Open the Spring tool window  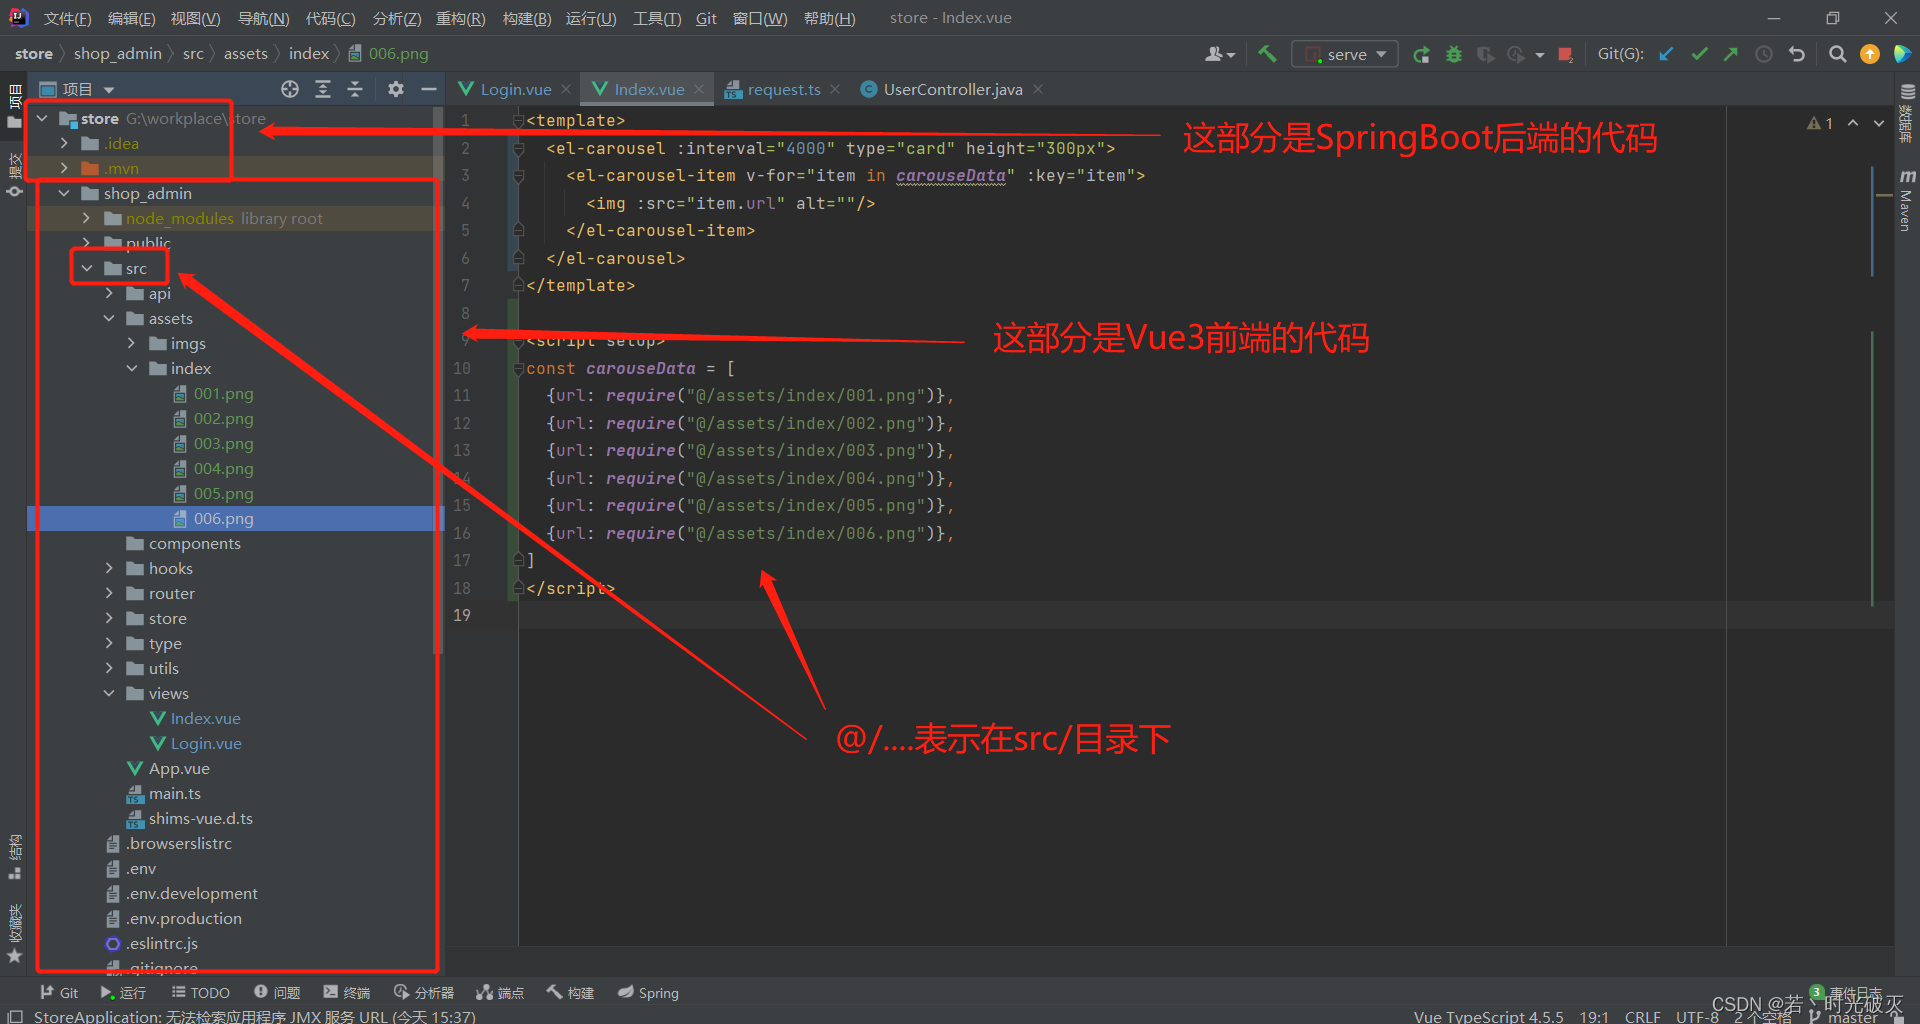tap(648, 992)
